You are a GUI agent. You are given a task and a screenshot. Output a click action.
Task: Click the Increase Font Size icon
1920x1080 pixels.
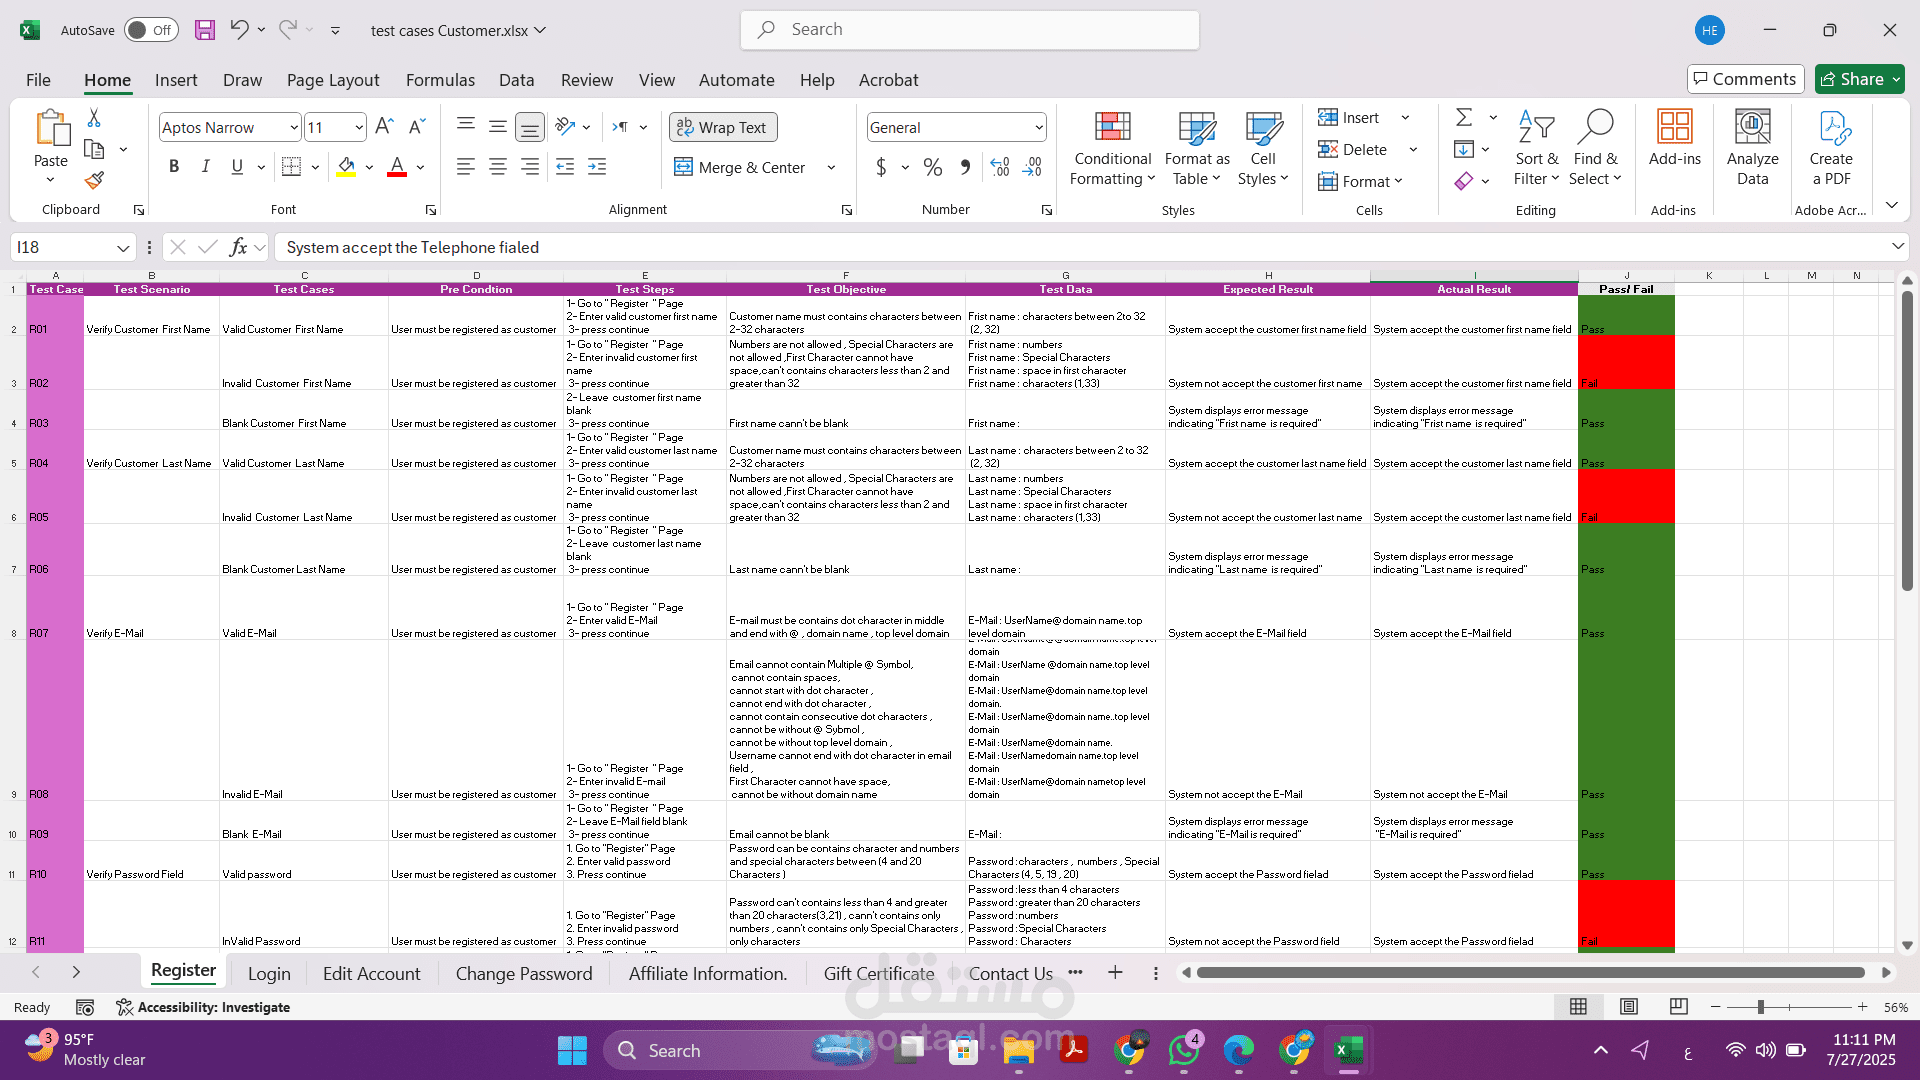pyautogui.click(x=384, y=127)
